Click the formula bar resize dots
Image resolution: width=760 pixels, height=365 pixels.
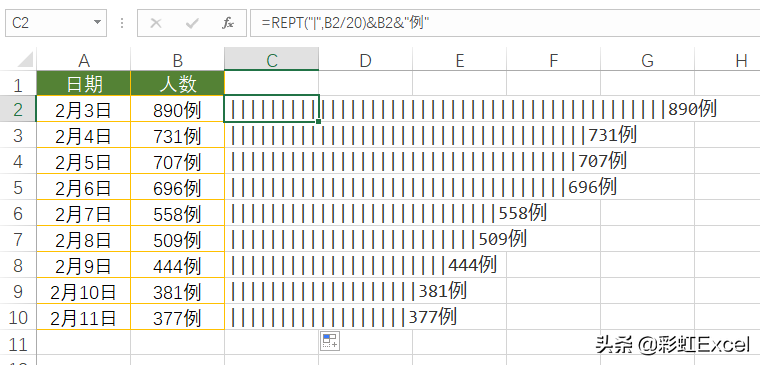pos(122,23)
